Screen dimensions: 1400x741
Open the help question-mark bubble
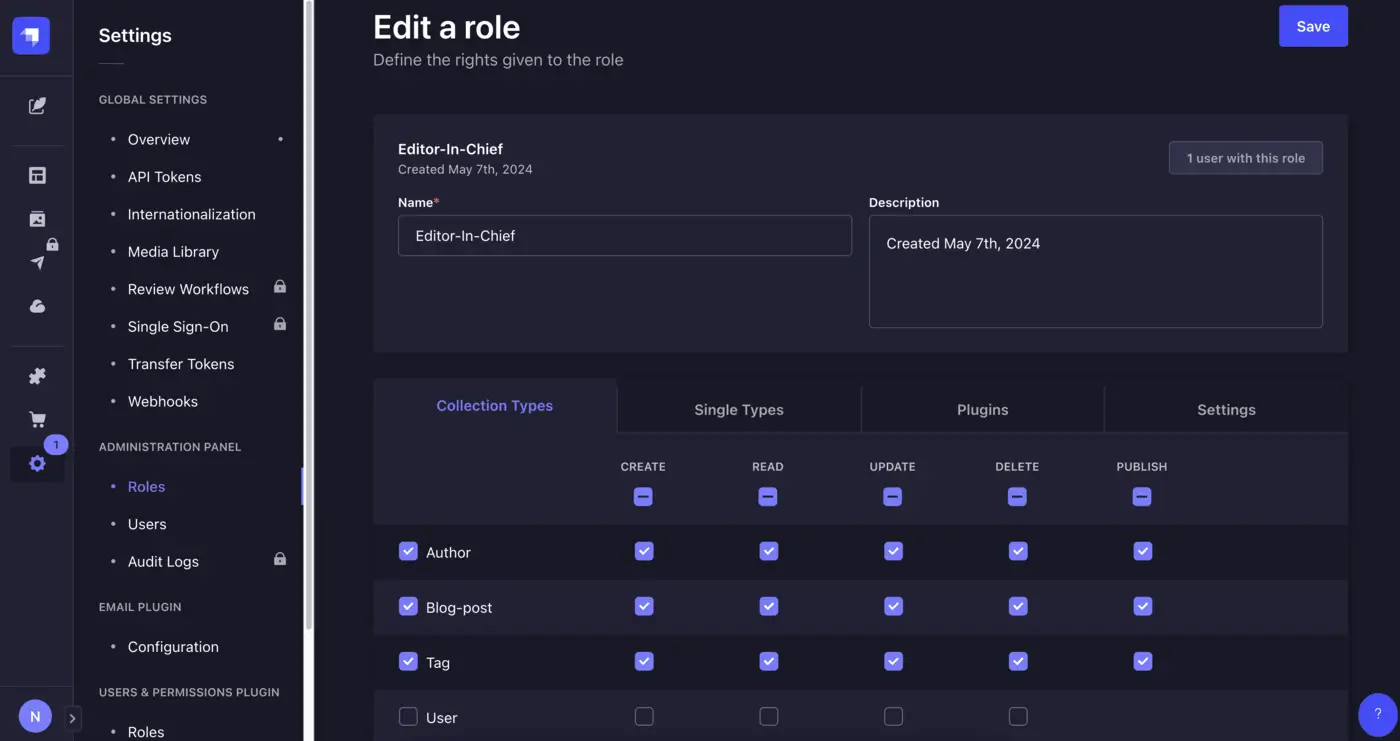pos(1377,713)
